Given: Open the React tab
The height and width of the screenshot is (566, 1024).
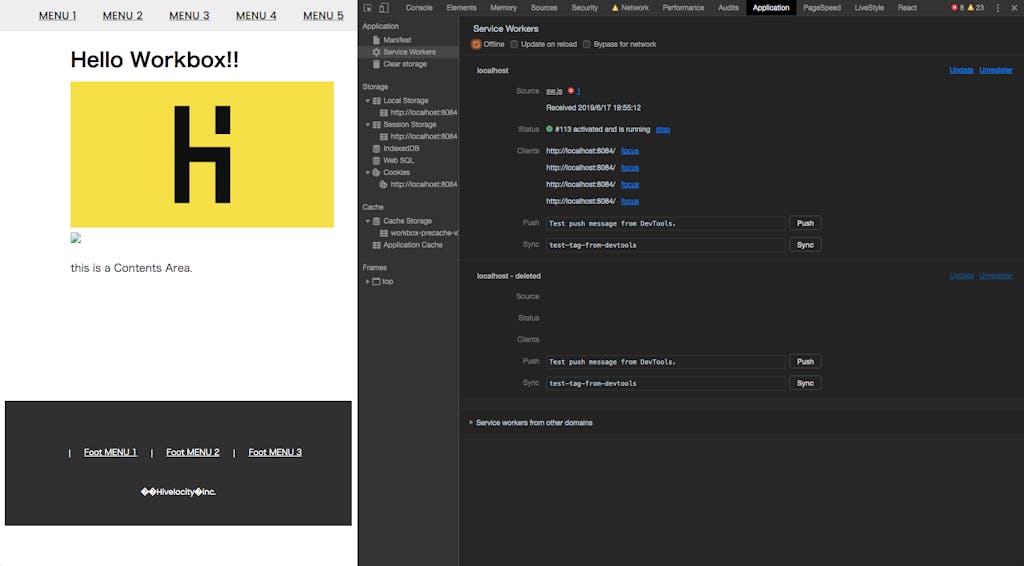Looking at the screenshot, I should coord(907,8).
